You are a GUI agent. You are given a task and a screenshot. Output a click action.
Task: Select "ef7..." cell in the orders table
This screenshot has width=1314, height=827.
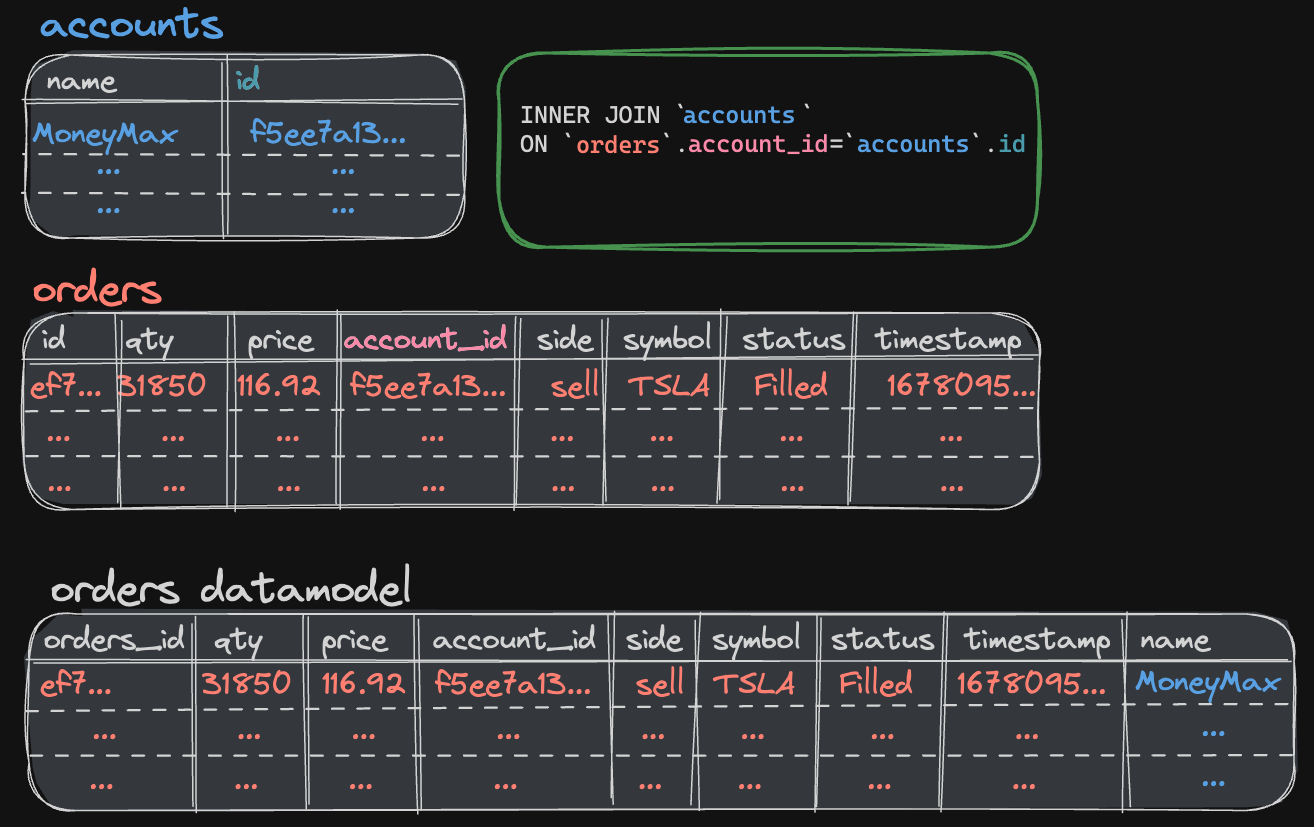[66, 386]
